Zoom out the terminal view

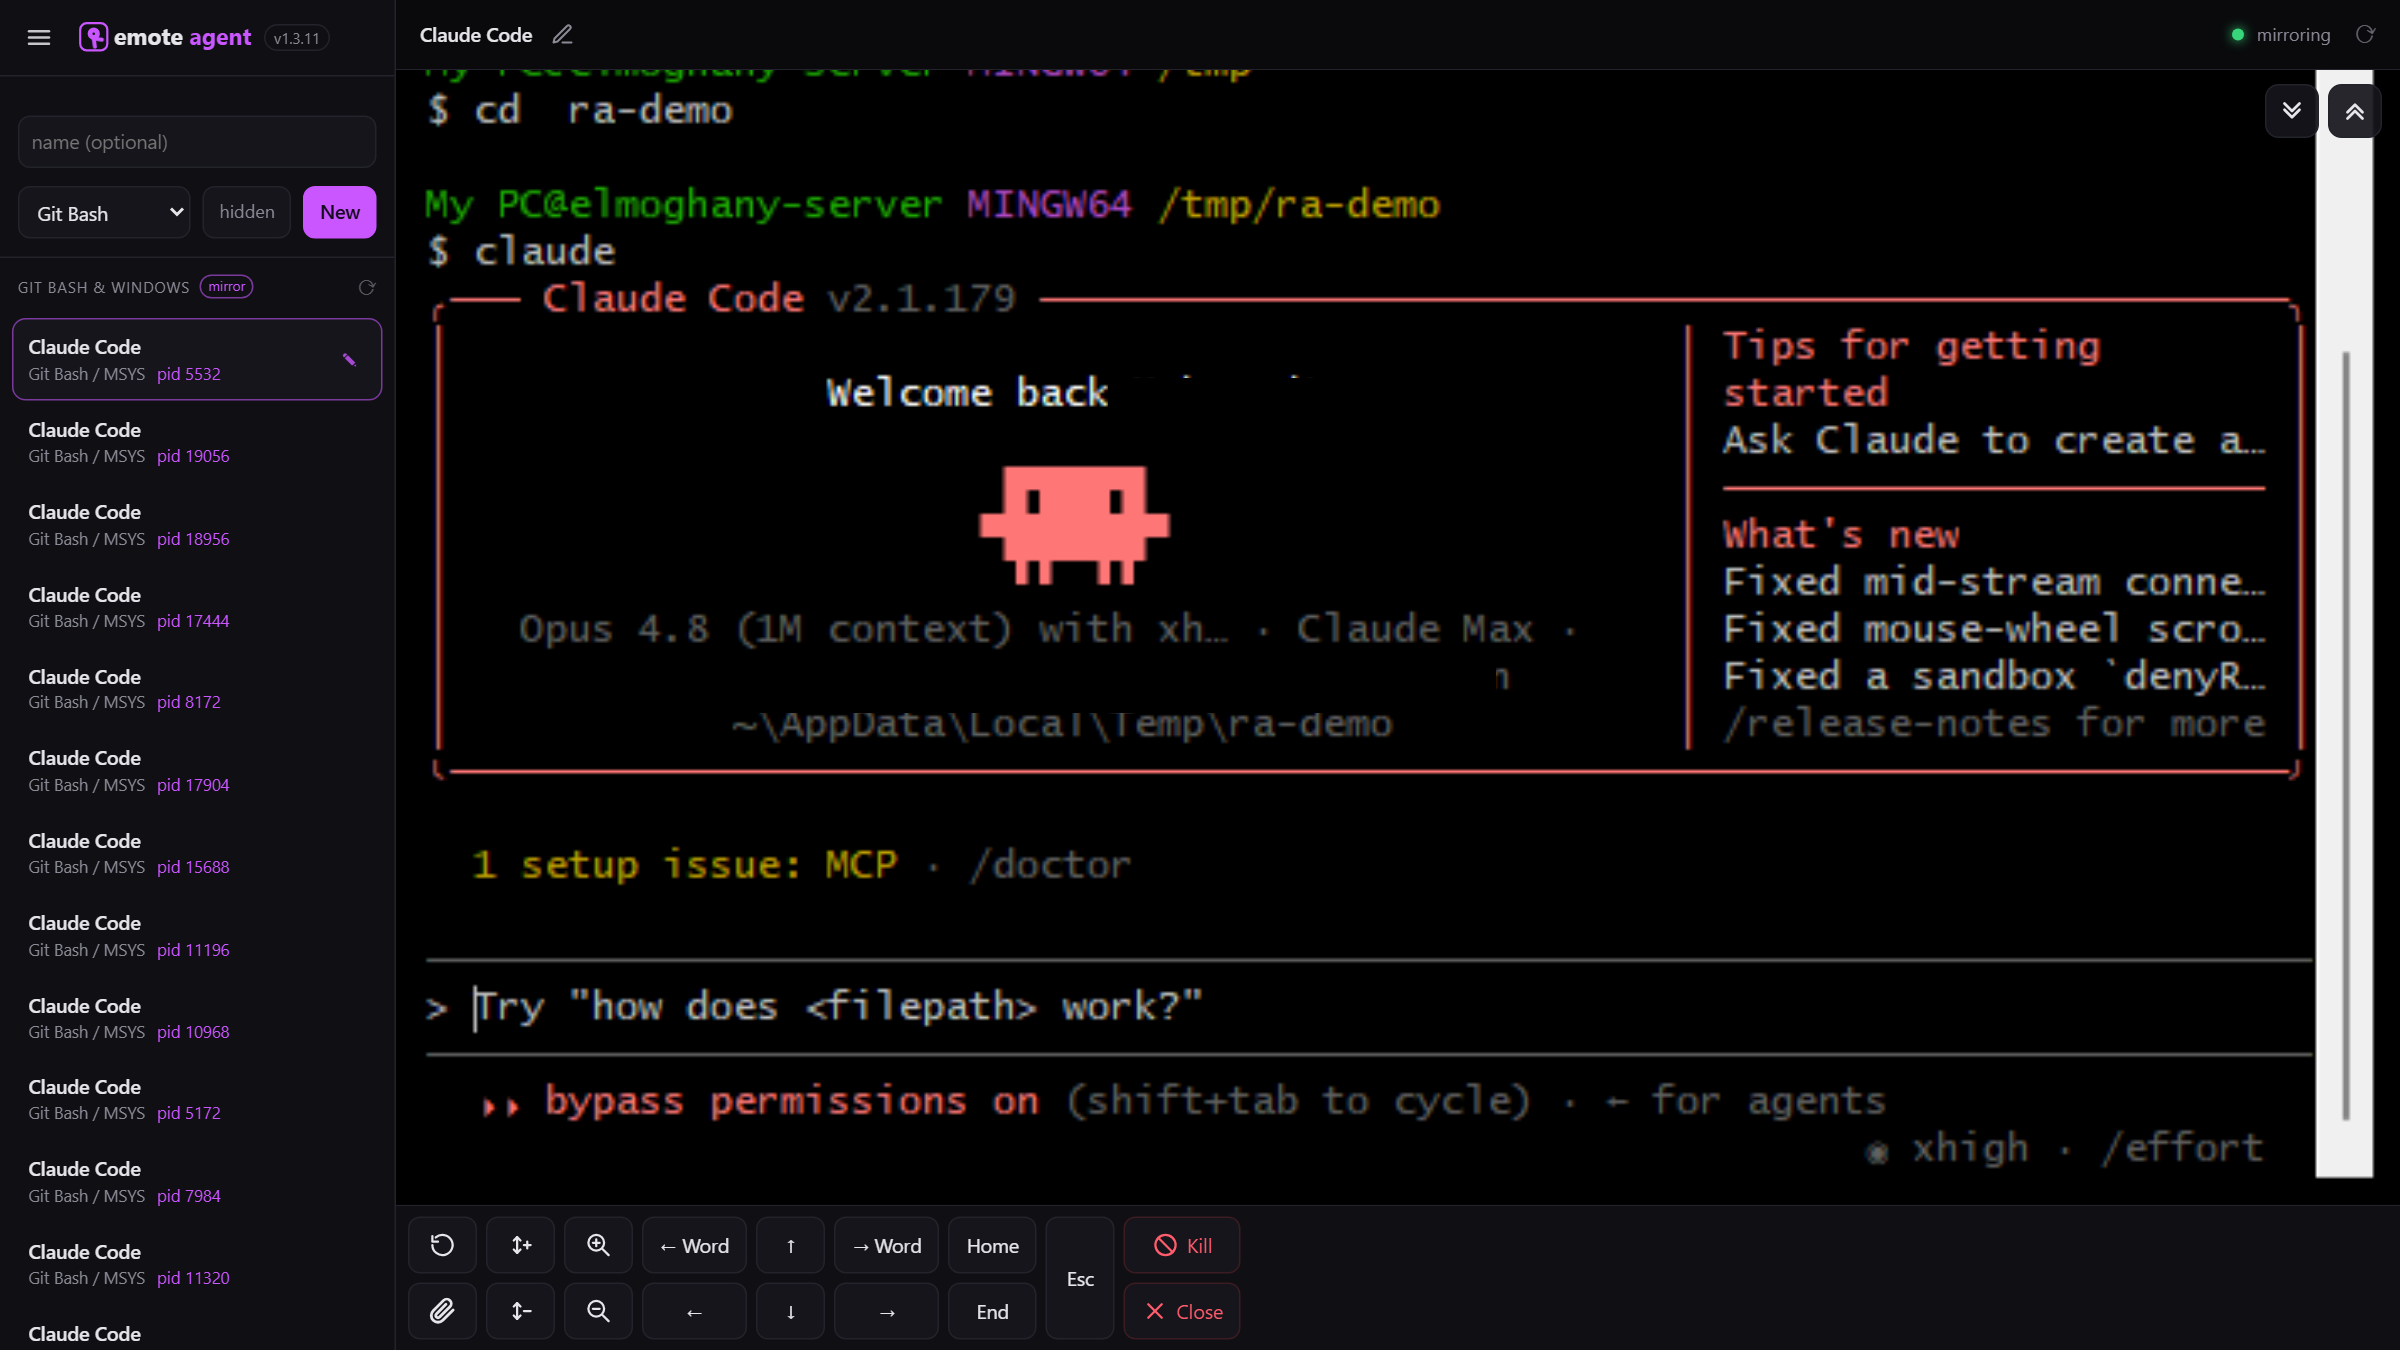598,1311
